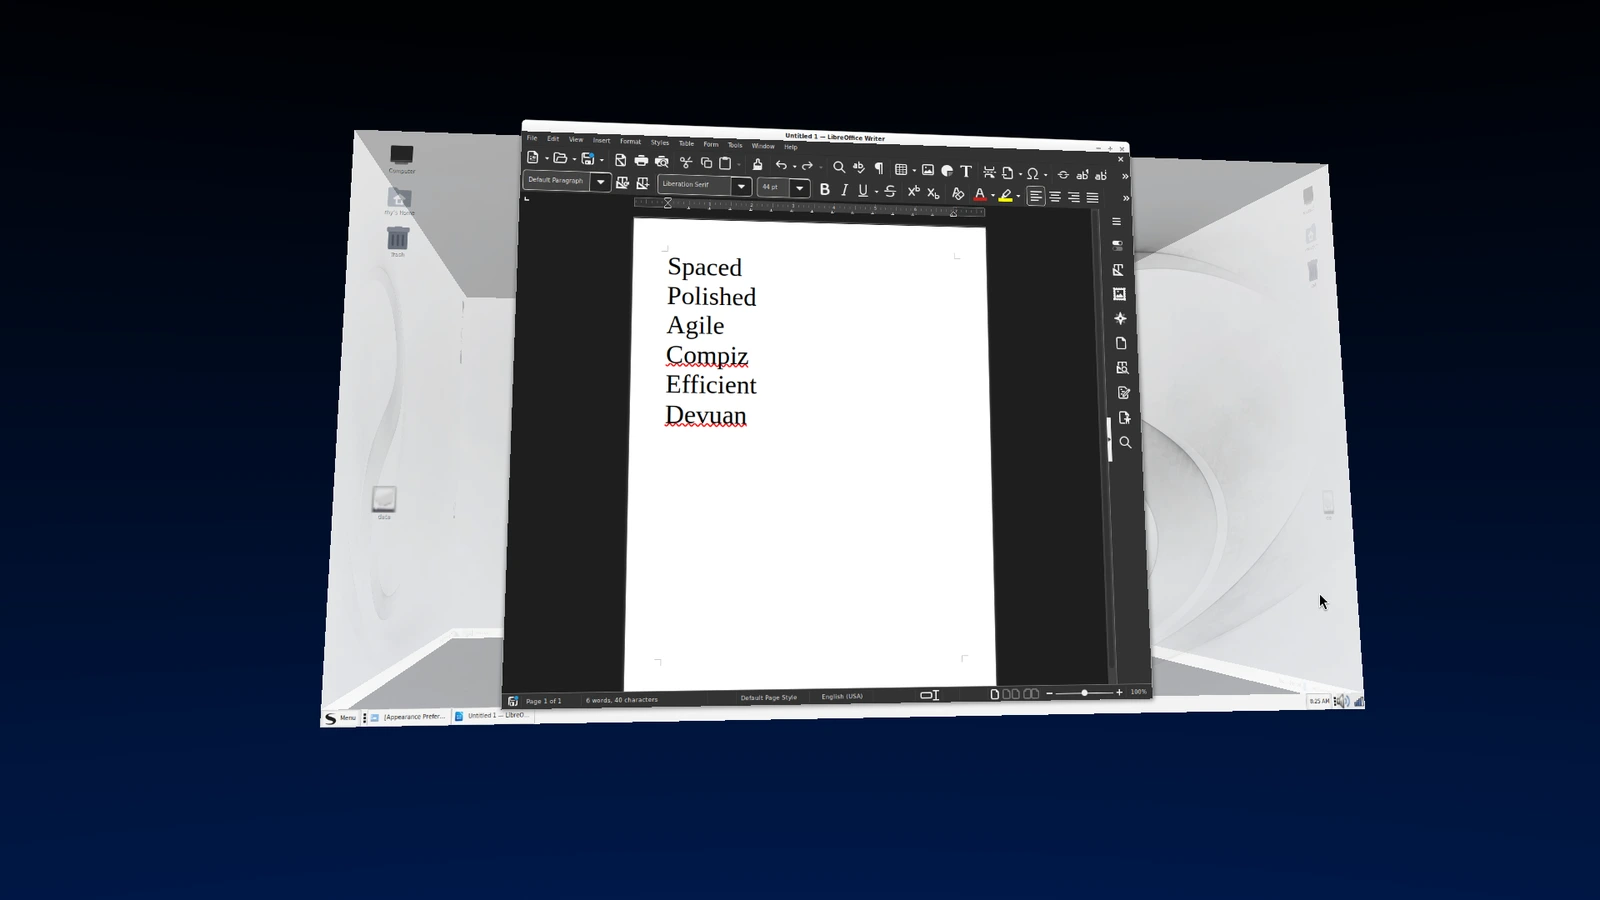Insert a page break from the toolbar
The width and height of the screenshot is (1600, 900).
pos(989,172)
